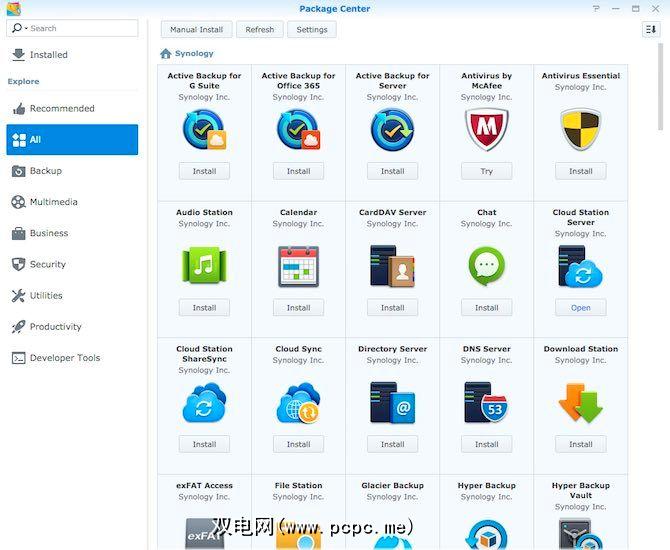Select the Cloud Sync icon
This screenshot has width=670, height=550.
click(x=298, y=403)
